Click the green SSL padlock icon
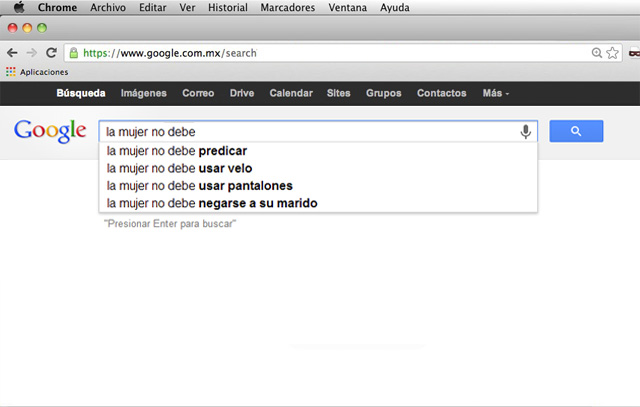Screen dimensions: 640x407 [74, 52]
